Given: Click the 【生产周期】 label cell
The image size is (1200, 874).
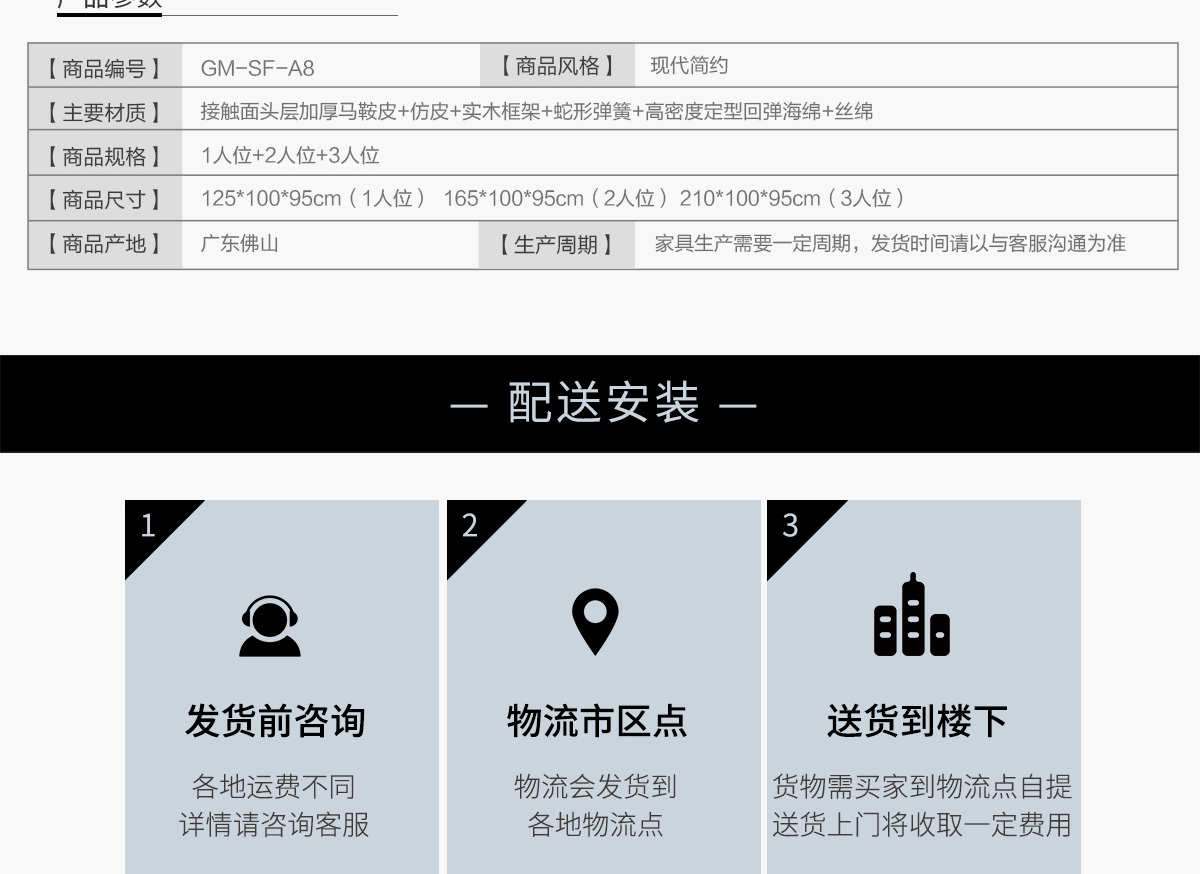Looking at the screenshot, I should (556, 245).
